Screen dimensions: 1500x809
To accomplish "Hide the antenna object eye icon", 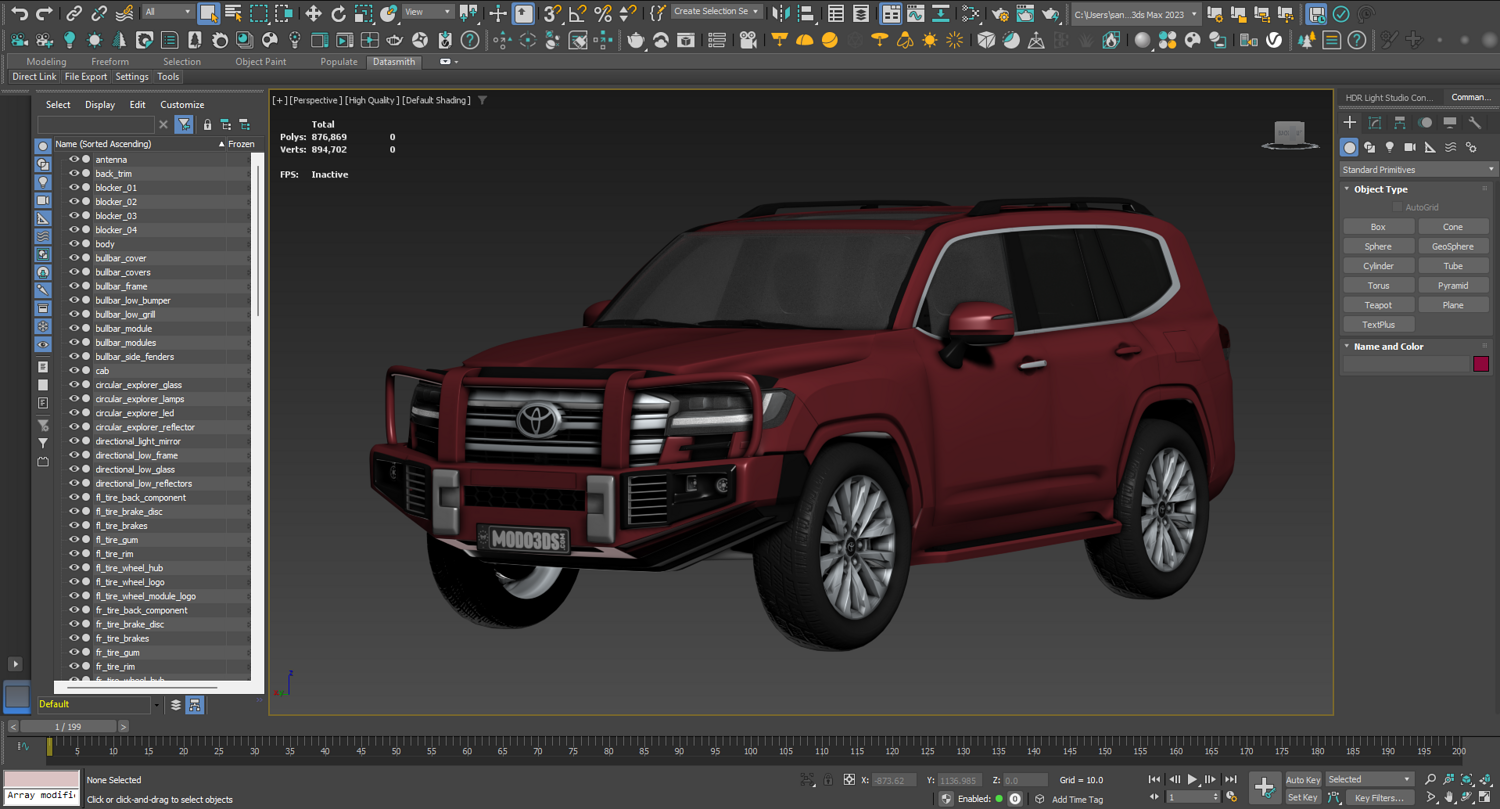I will pos(74,159).
